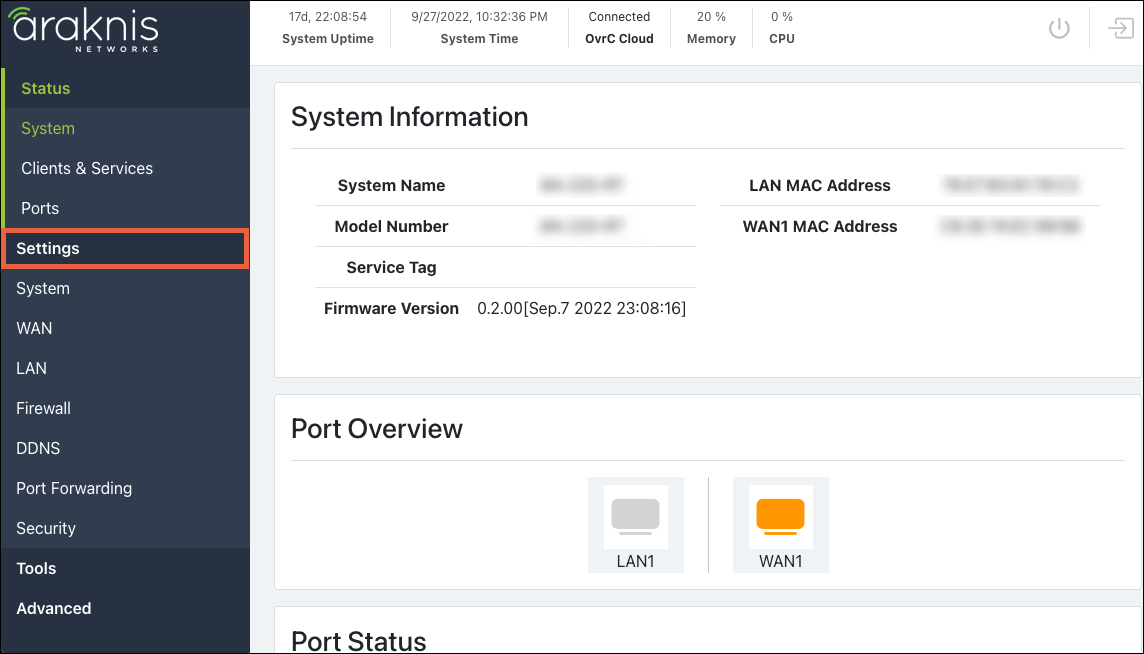Screen dimensions: 1144x654
Task: Click the Araknis Networks logo
Action: [85, 30]
